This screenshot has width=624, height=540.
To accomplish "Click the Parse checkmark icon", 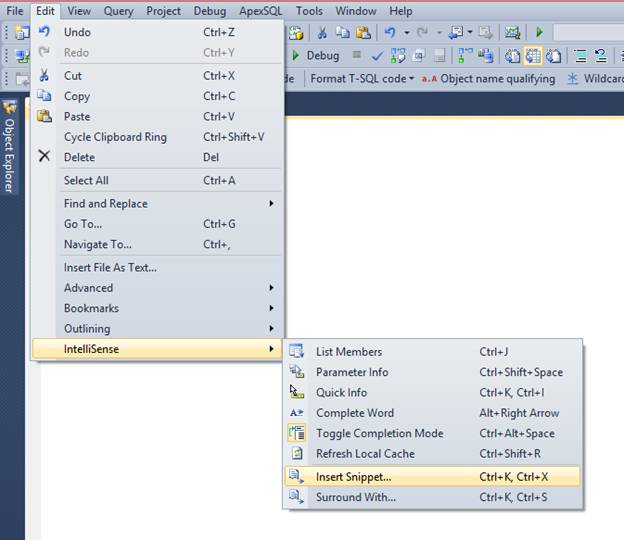I will 377,56.
